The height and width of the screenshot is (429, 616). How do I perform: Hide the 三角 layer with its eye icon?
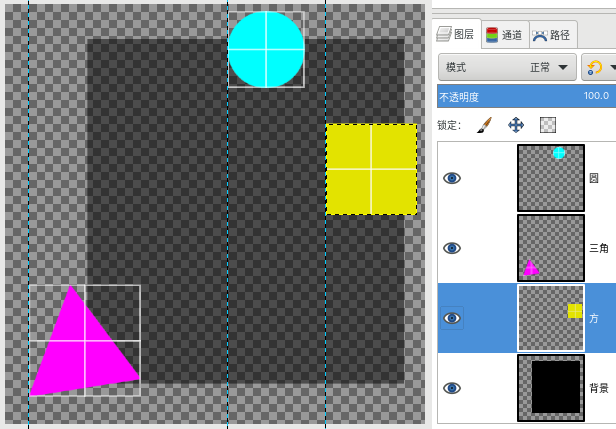click(x=452, y=248)
